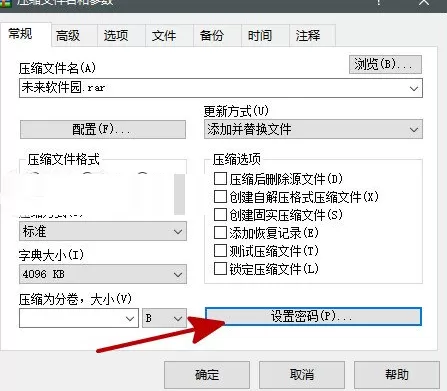The image size is (447, 391).
Task: Expand the archive name dropdown arrow
Action: click(414, 88)
